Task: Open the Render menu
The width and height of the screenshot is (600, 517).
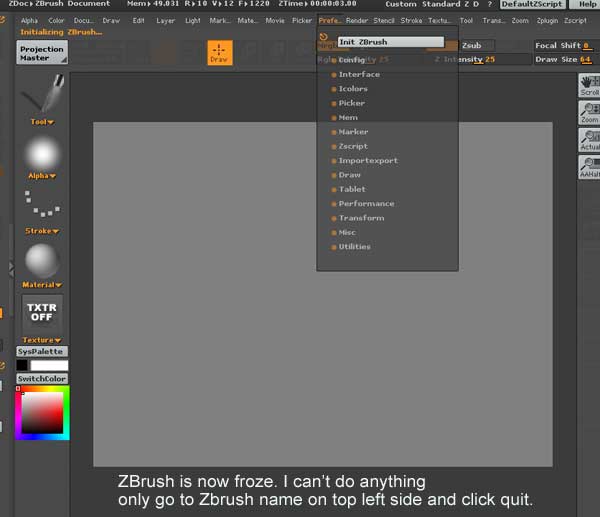Action: tap(357, 21)
